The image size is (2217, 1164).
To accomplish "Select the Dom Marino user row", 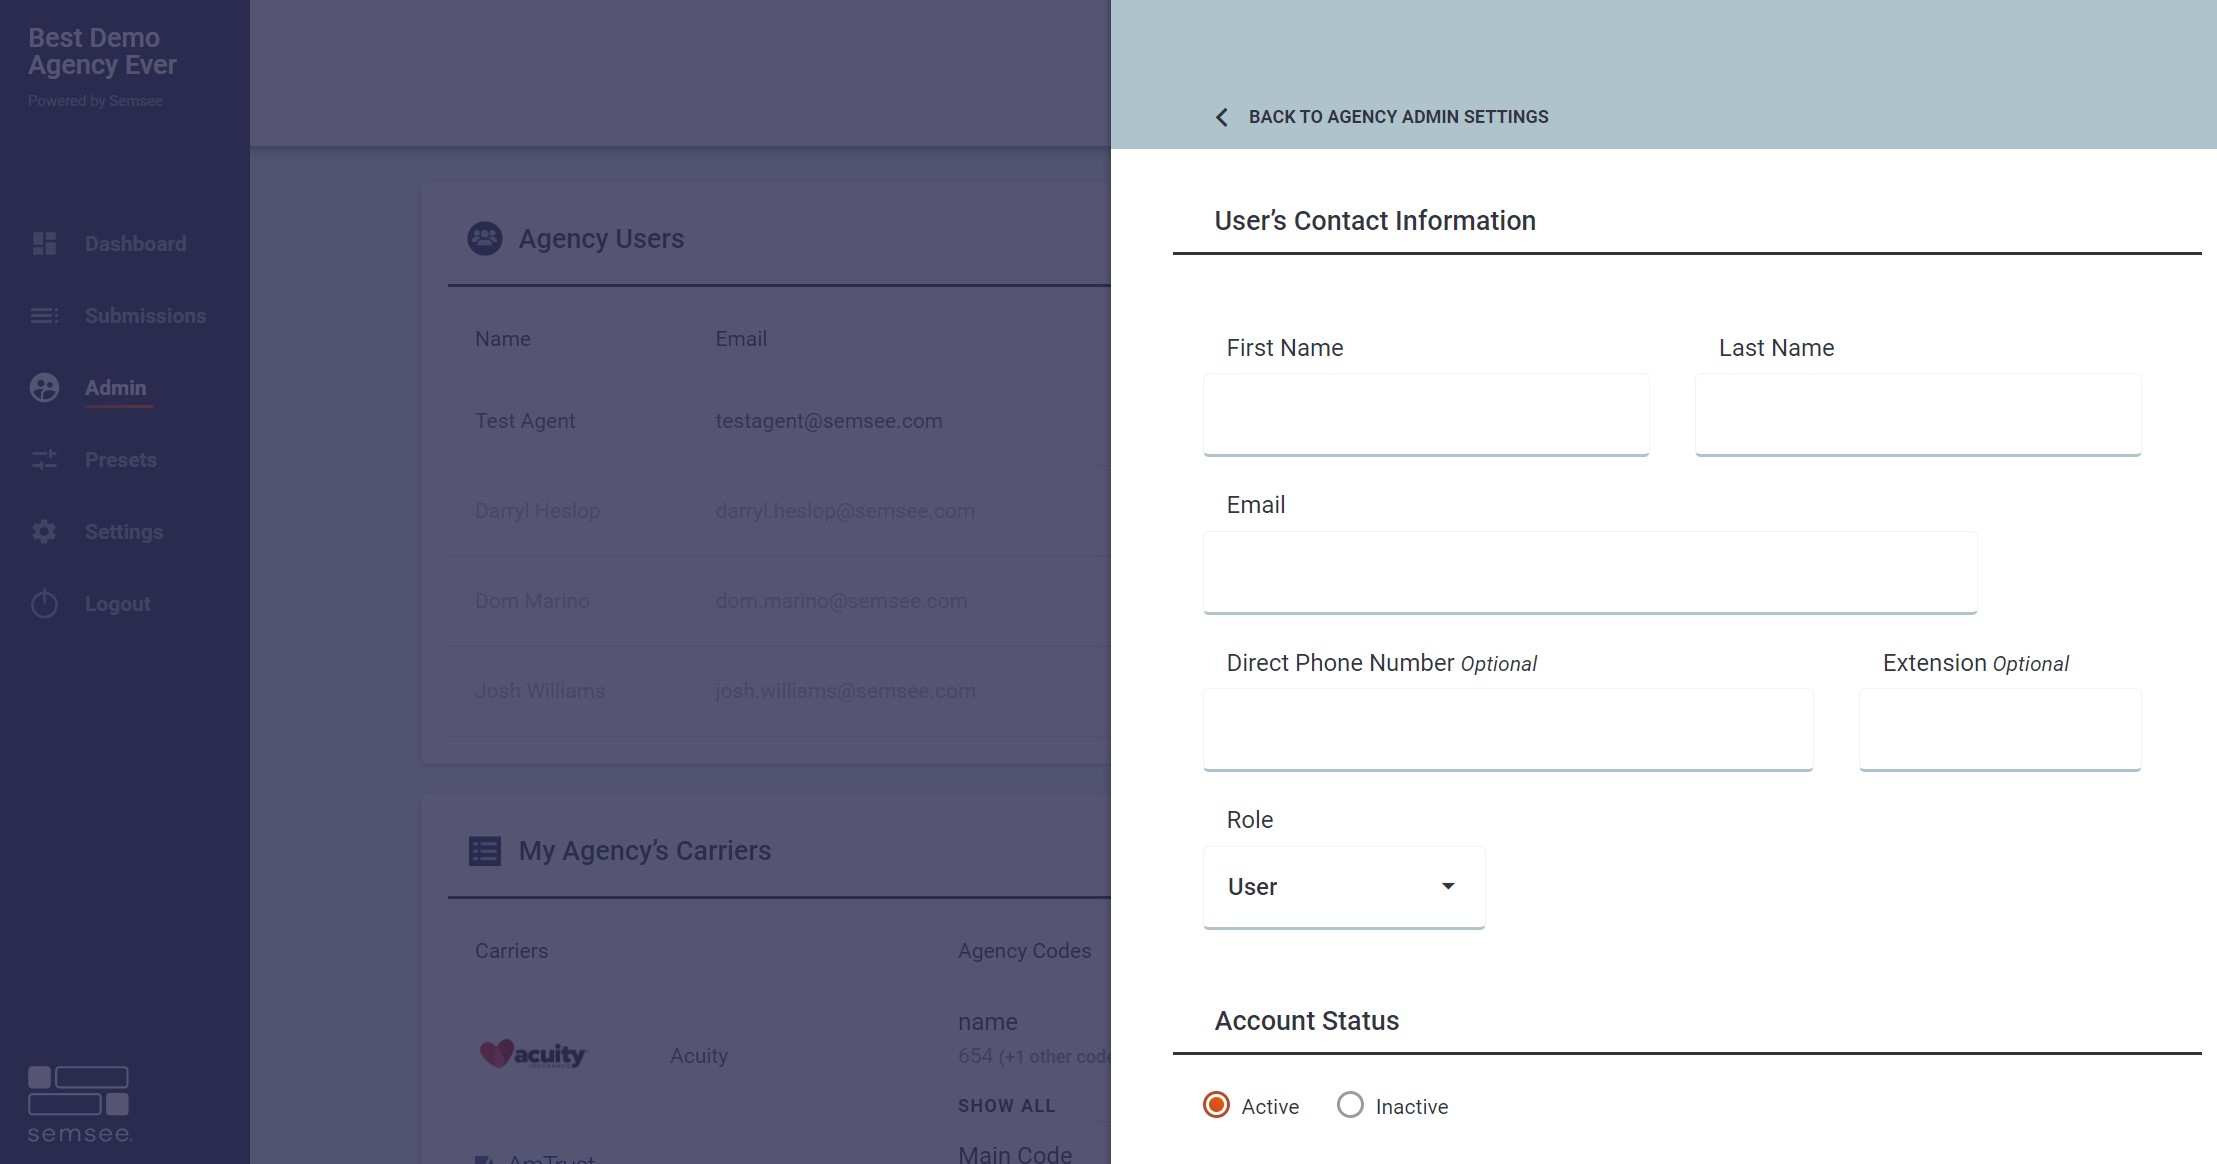I will pos(780,601).
